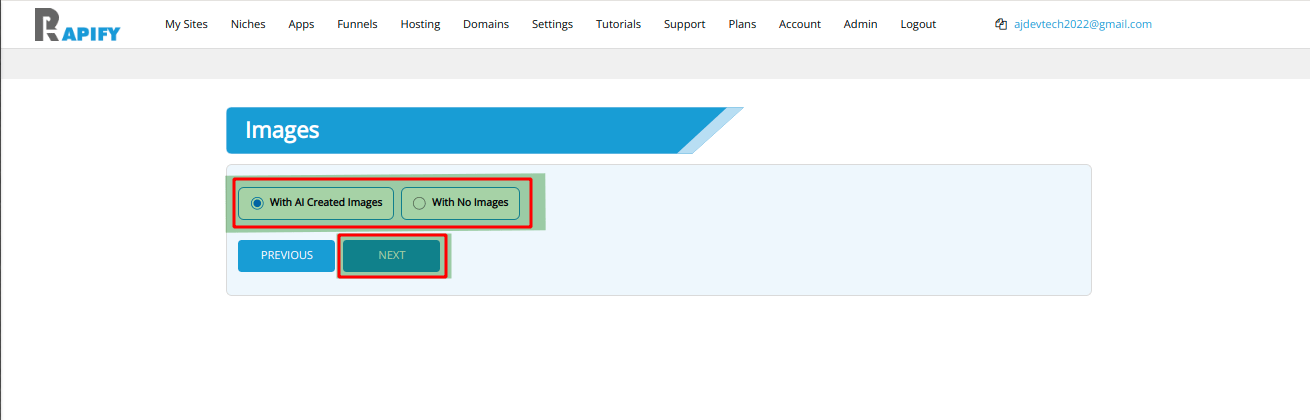The width and height of the screenshot is (1310, 420).
Task: Open Settings from the top navigation
Action: 552,24
